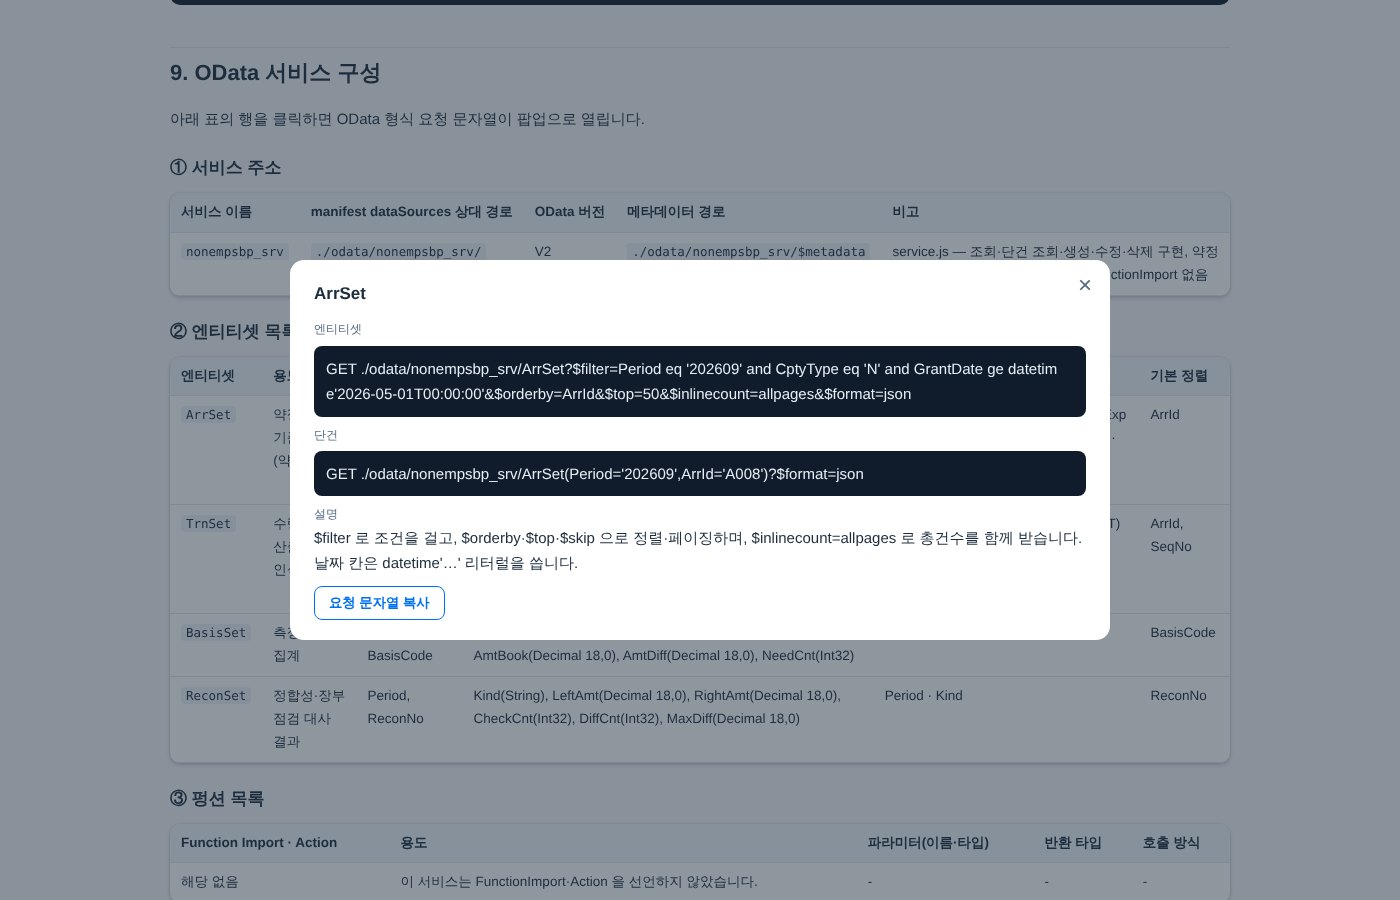
Task: Click the 서비스 이름 column header
Action: pyautogui.click(x=216, y=212)
